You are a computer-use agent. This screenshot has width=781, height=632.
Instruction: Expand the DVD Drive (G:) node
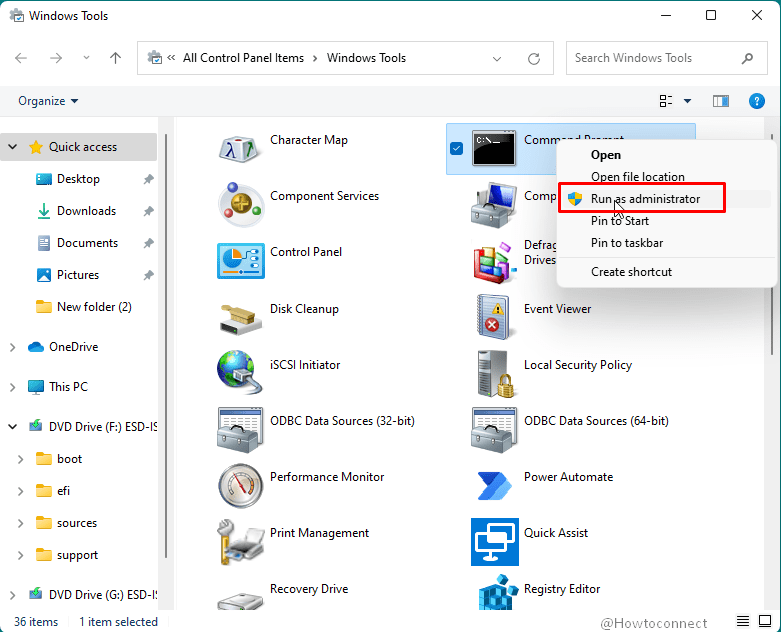pos(13,595)
